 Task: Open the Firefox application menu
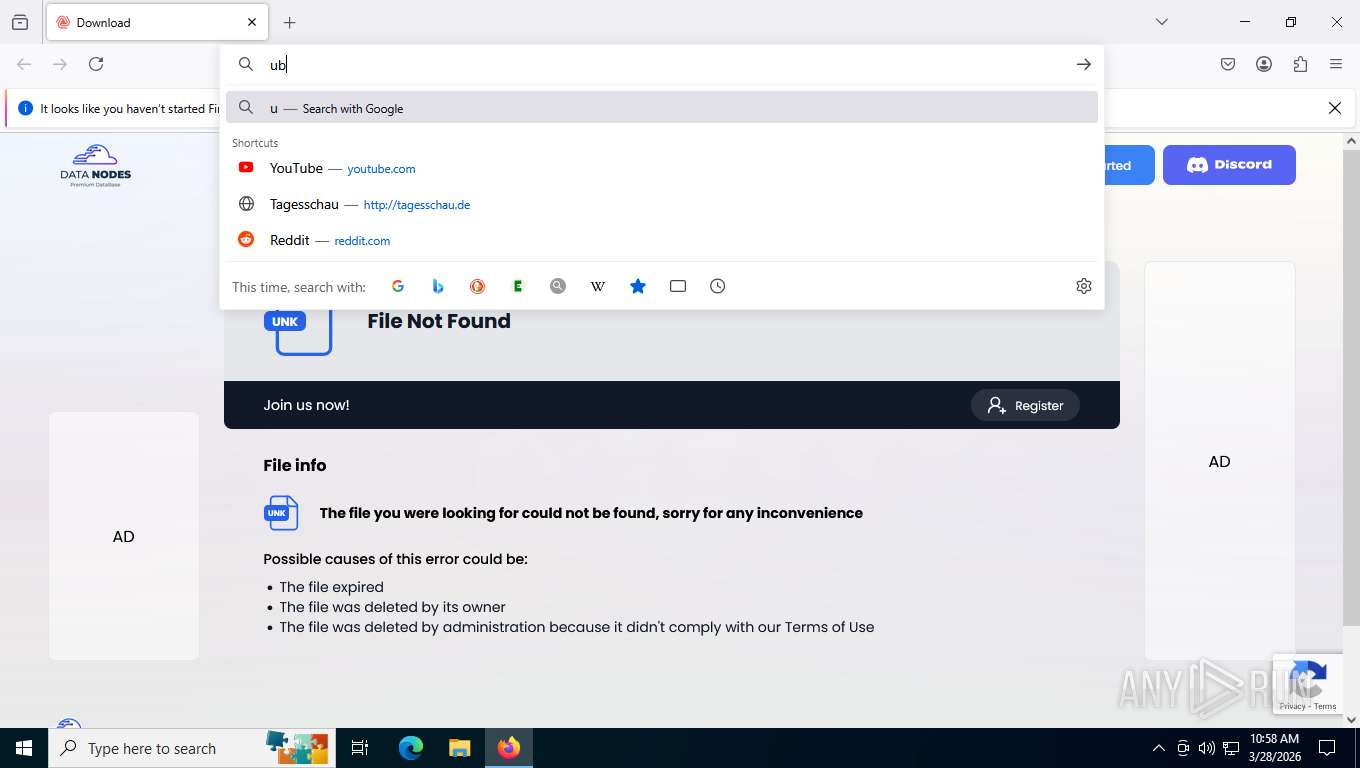click(1336, 64)
